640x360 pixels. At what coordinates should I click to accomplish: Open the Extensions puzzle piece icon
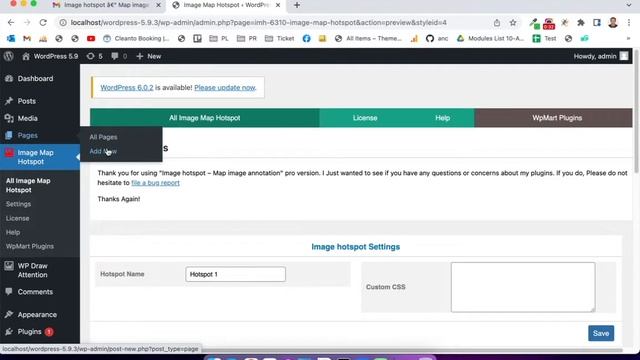click(x=581, y=23)
